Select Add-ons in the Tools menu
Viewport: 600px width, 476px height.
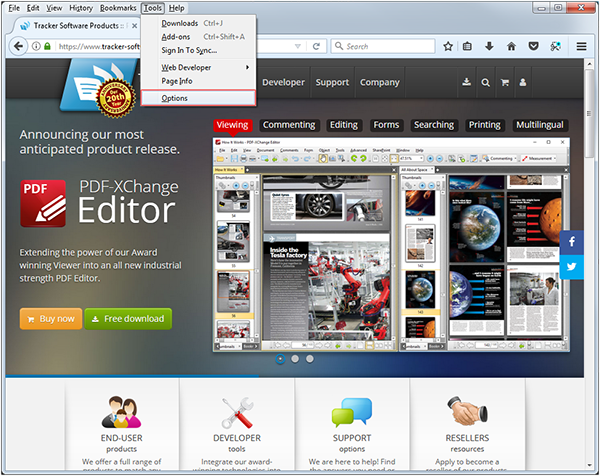[x=198, y=37]
